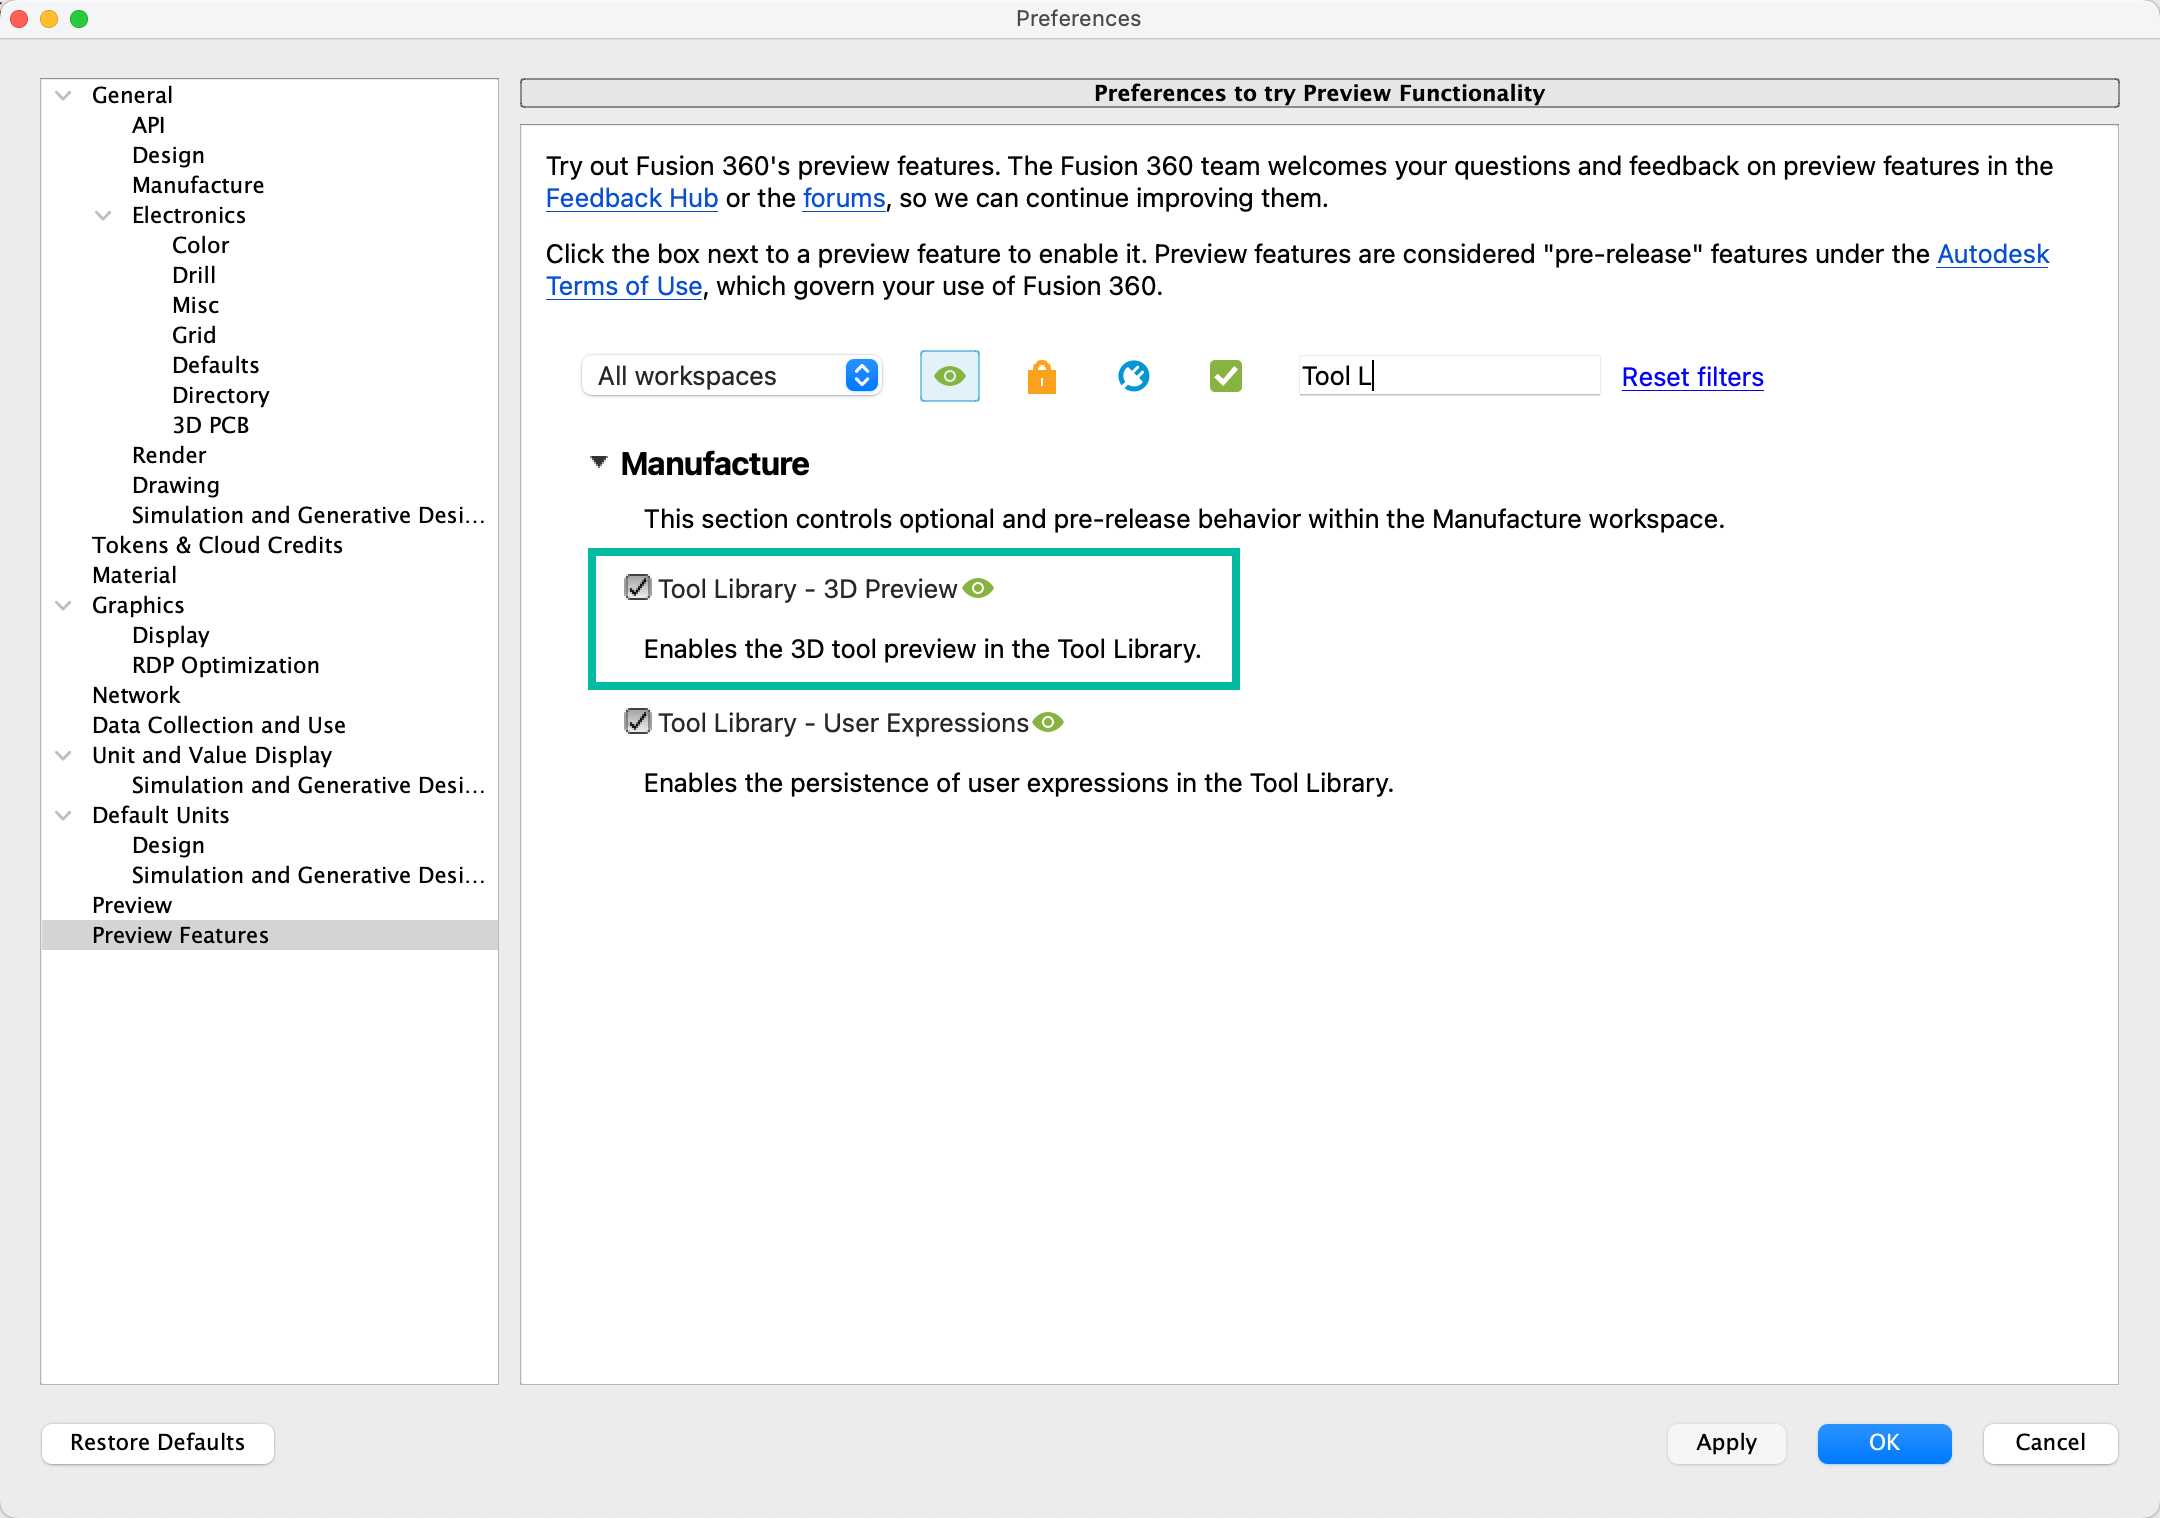Viewport: 2160px width, 1518px height.
Task: Collapse the Default Units section
Action: click(x=63, y=815)
